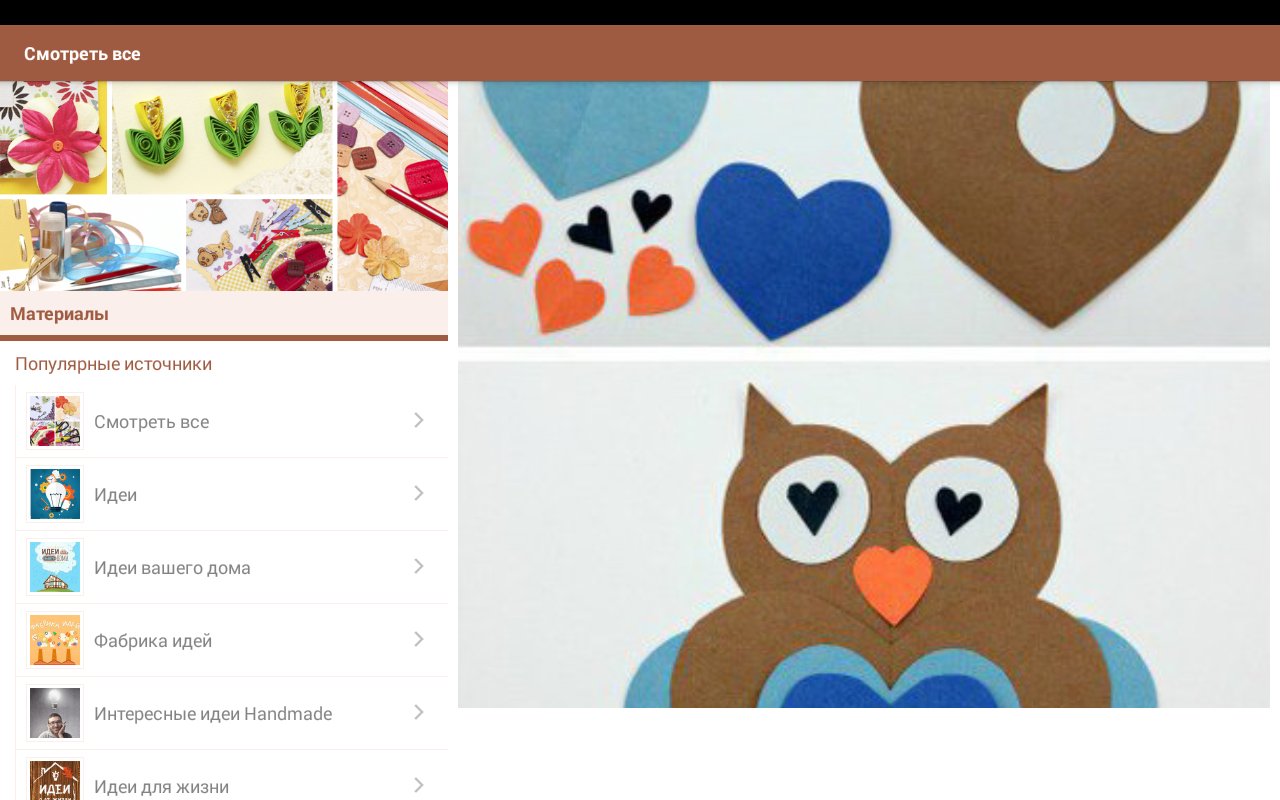The height and width of the screenshot is (800, 1280).
Task: Click the Фабрика идей chevron arrow
Action: (x=419, y=639)
